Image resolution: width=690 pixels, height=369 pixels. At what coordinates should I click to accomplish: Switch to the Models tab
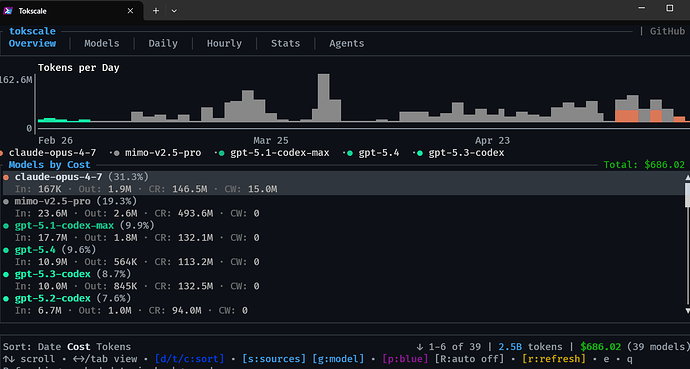[x=102, y=43]
